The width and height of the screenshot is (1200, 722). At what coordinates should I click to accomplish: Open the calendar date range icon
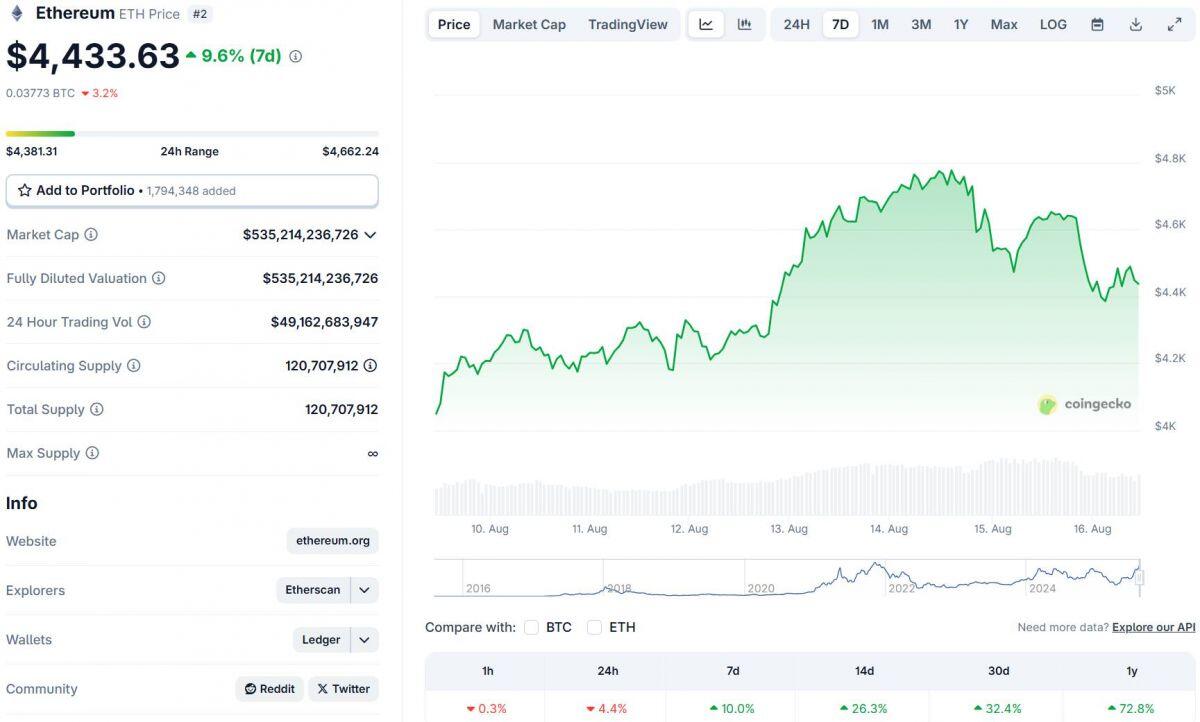point(1096,23)
